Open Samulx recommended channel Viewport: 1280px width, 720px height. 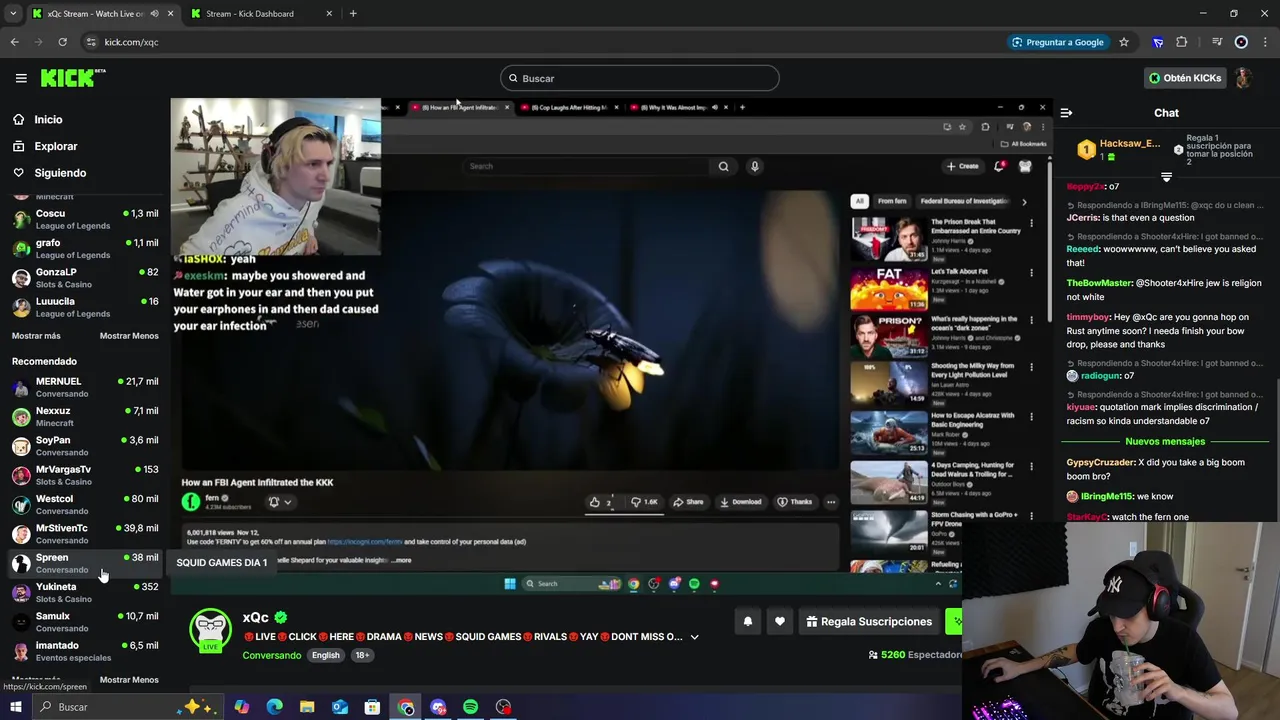[x=84, y=622]
